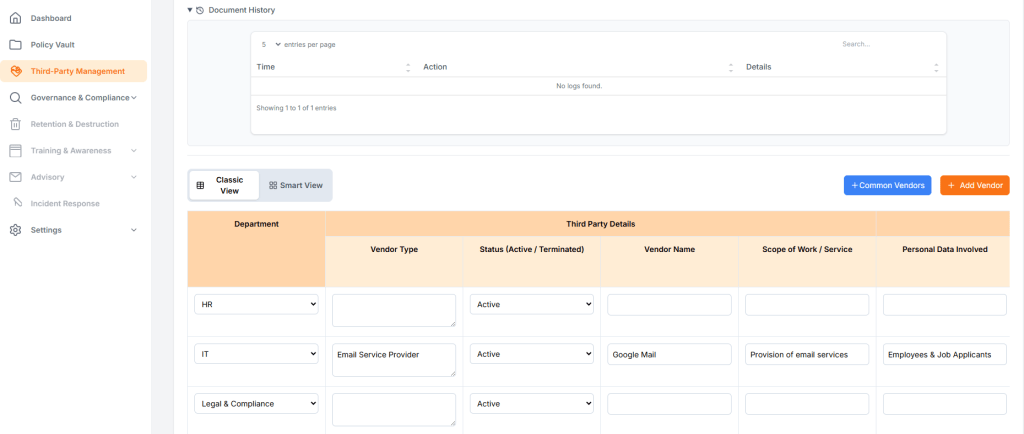Open the entries per page dropdown
This screenshot has height=434, width=1024.
tap(270, 44)
